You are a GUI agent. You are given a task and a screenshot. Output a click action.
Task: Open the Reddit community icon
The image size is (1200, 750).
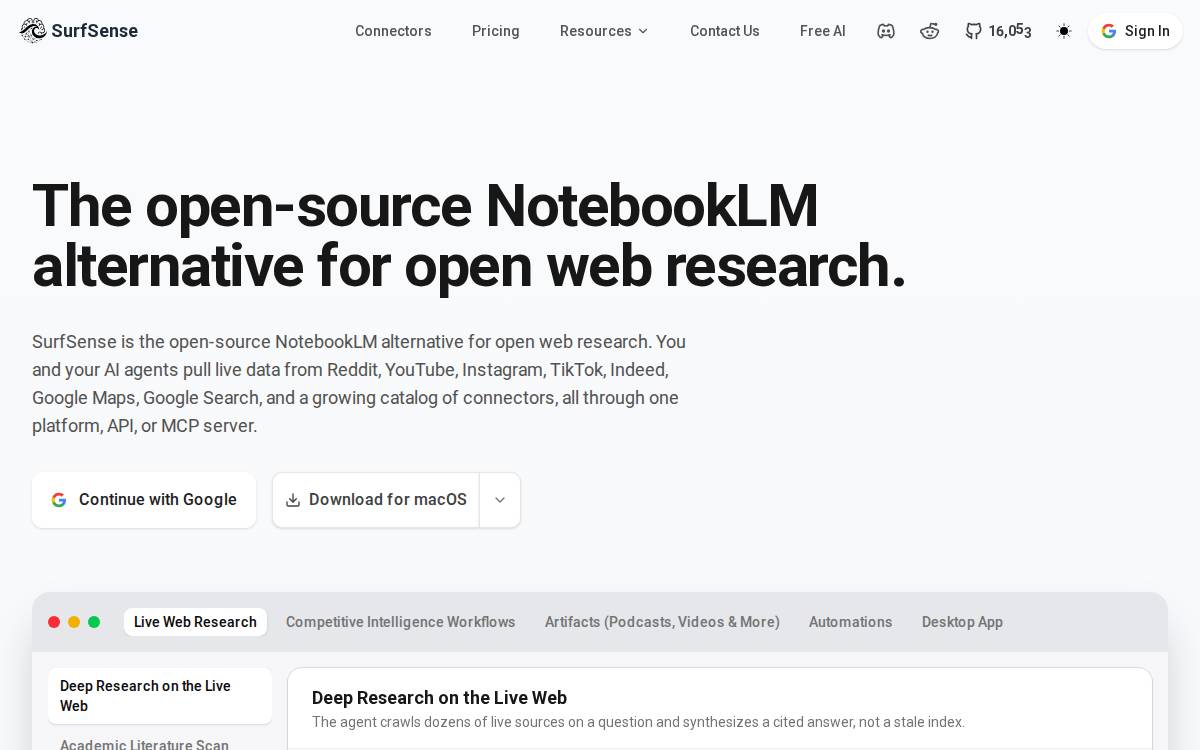click(x=930, y=31)
